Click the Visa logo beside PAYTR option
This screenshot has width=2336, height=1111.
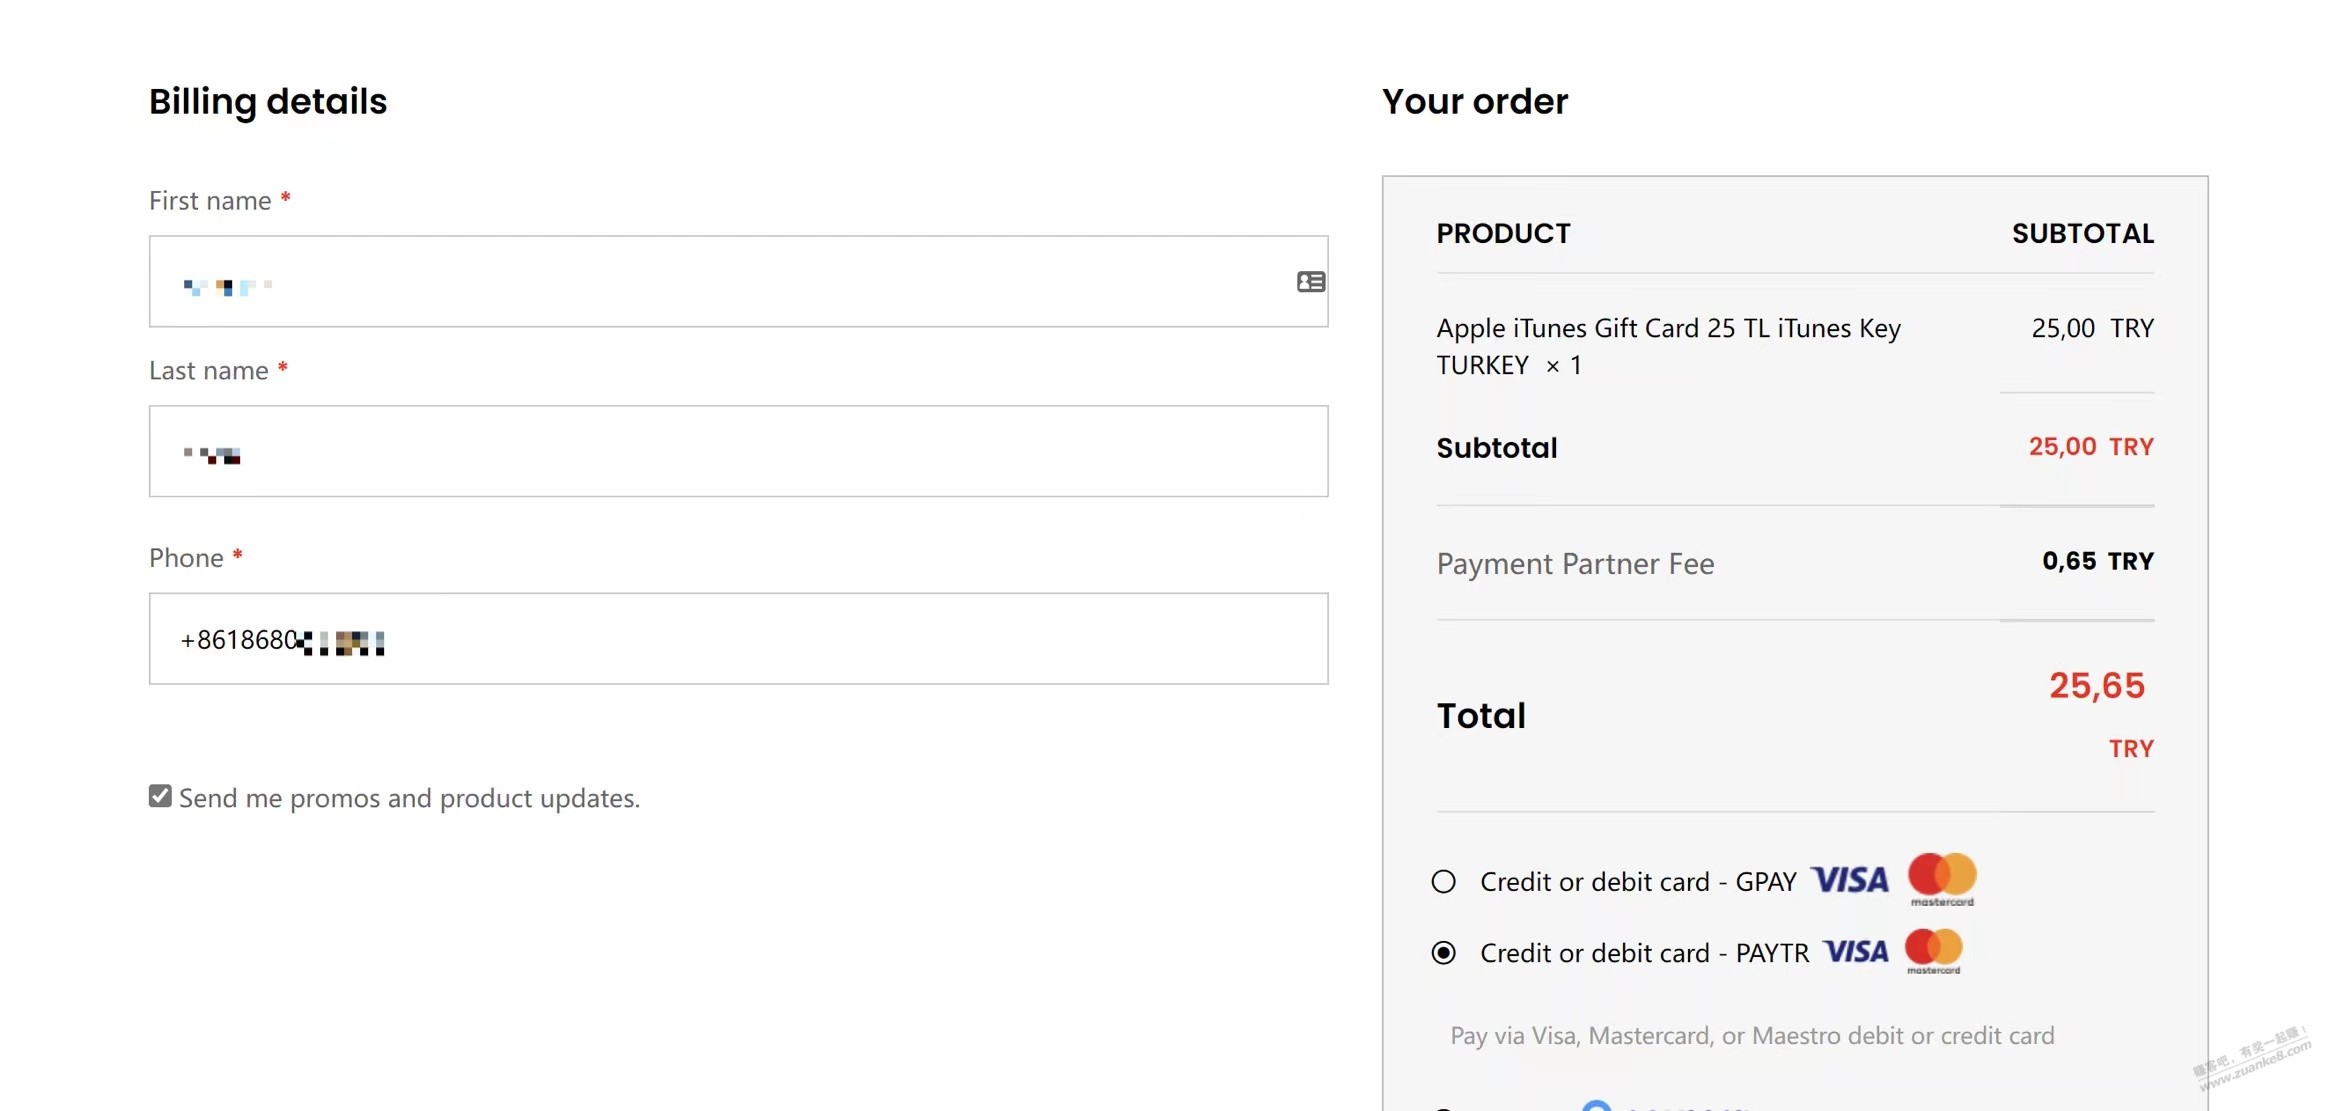tap(1856, 952)
